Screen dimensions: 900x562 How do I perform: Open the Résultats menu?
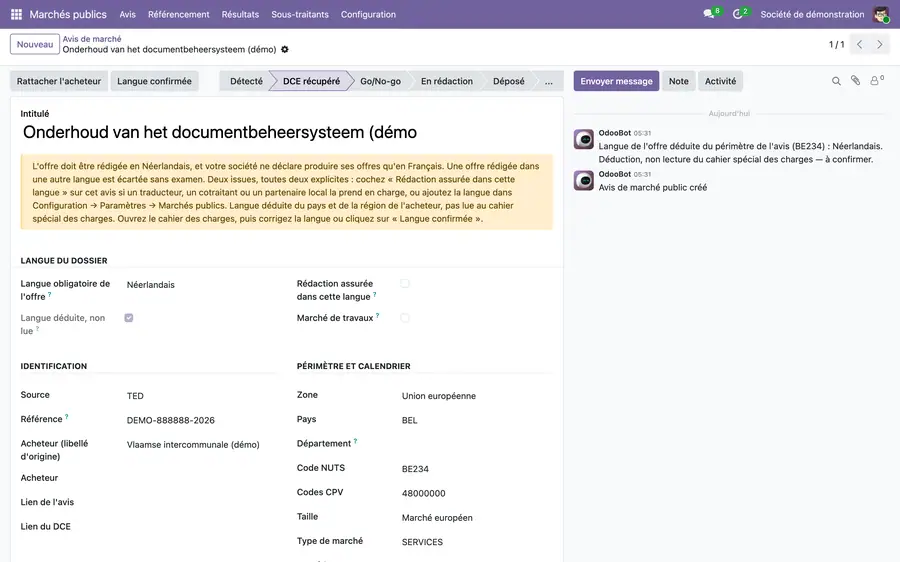coord(240,14)
